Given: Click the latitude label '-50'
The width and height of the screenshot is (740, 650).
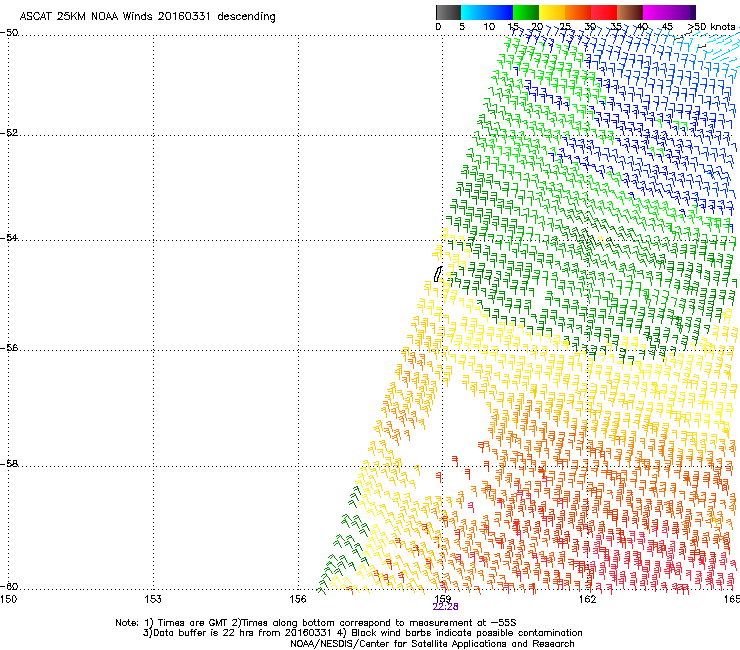Looking at the screenshot, I should (x=9, y=33).
